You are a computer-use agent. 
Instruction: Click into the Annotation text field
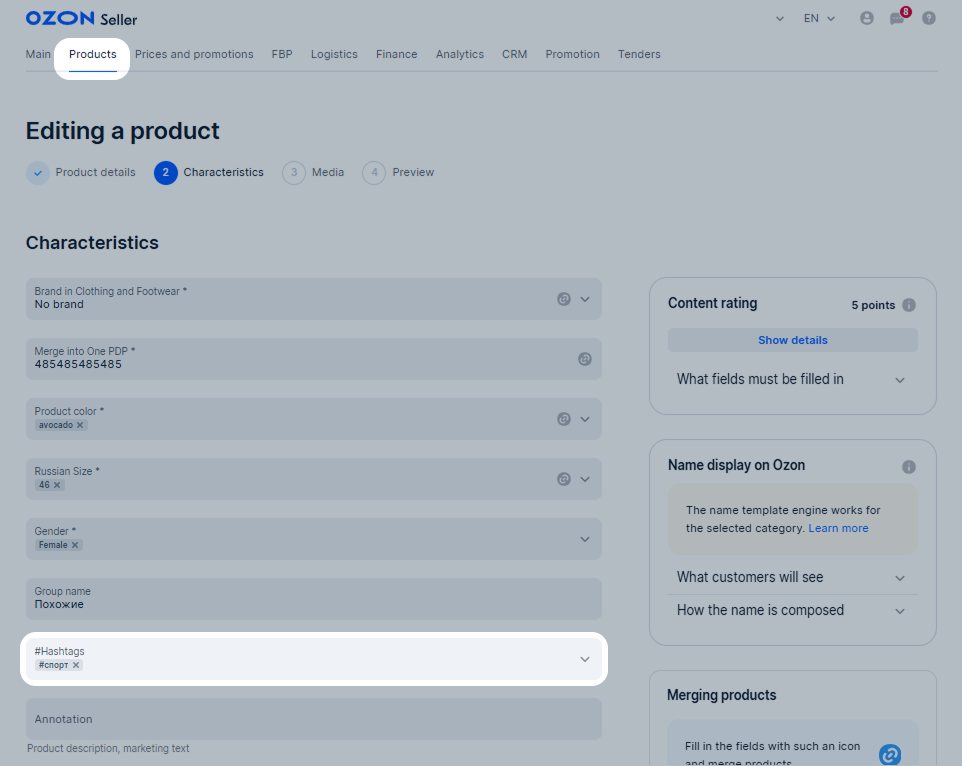point(314,719)
